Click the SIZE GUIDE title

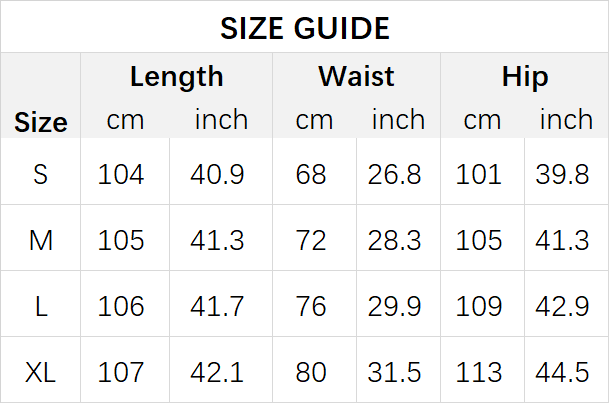(x=305, y=28)
